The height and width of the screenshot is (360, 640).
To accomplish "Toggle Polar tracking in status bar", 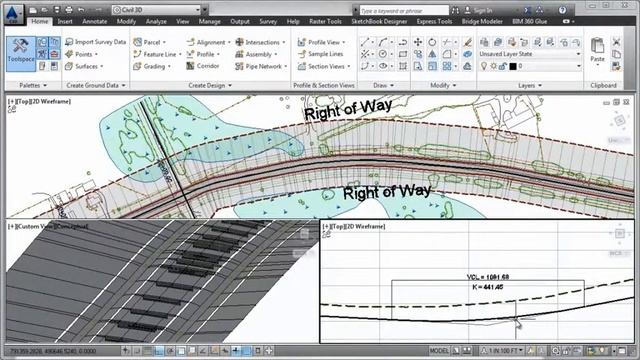I will click(x=170, y=350).
